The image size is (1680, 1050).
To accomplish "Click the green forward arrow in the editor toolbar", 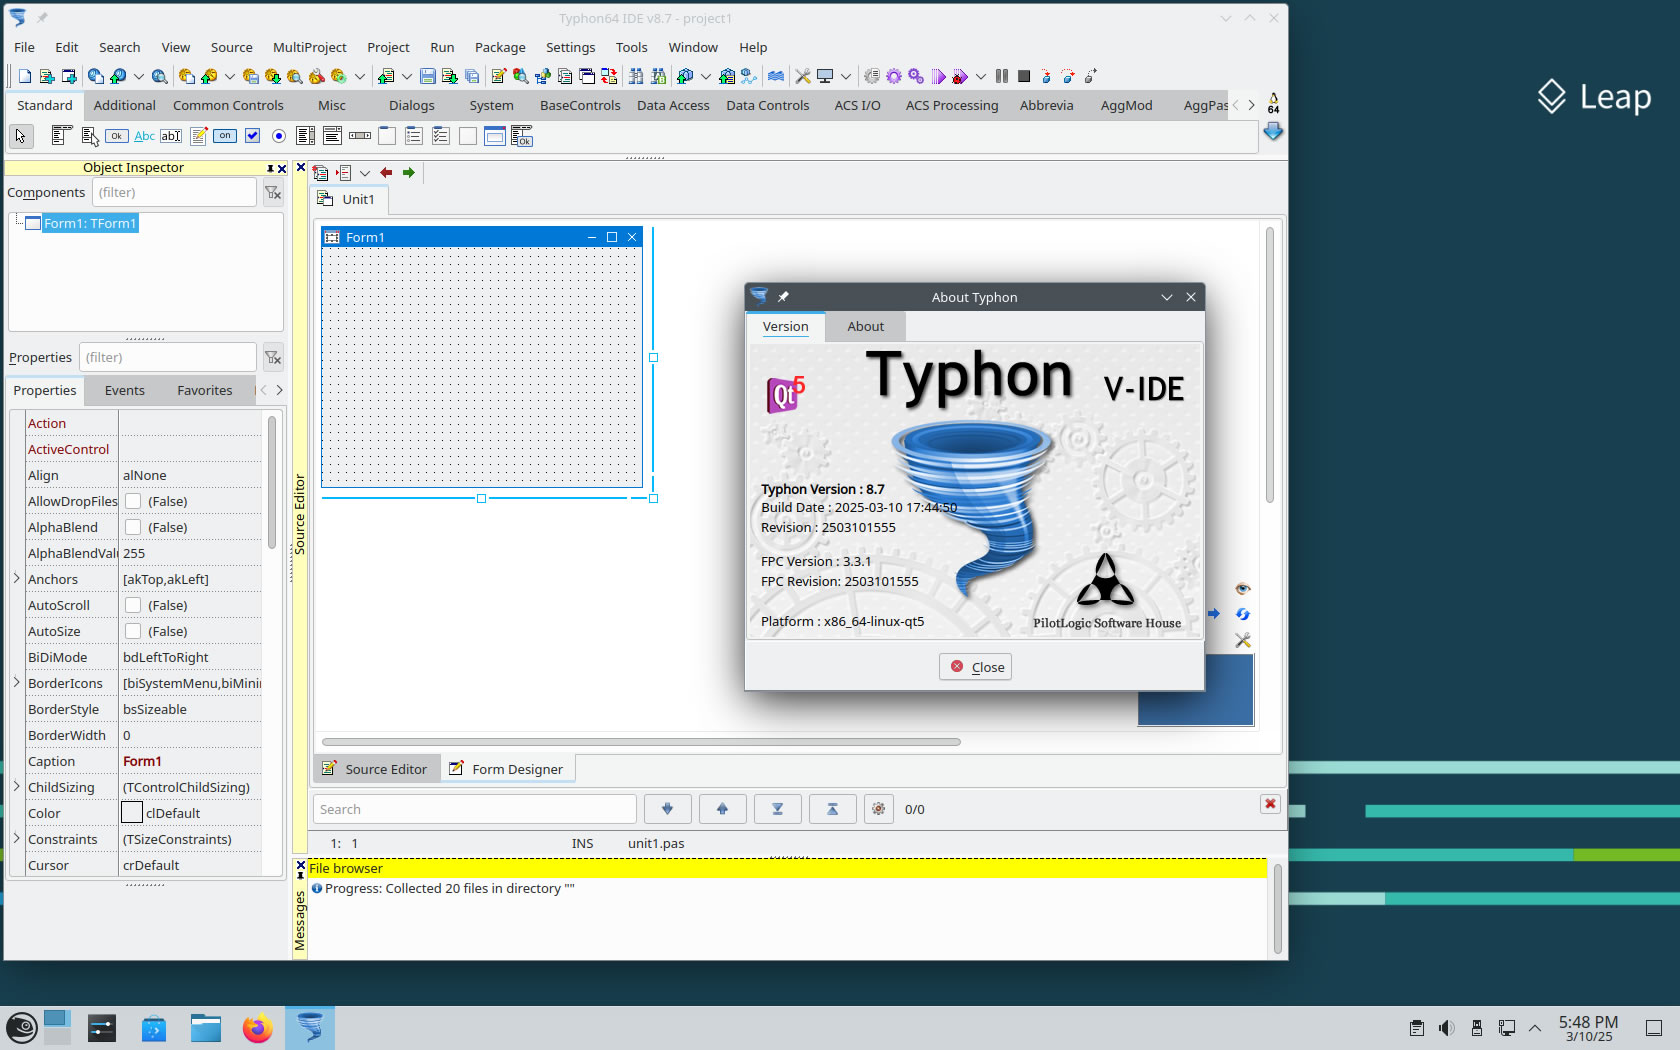I will (x=408, y=173).
